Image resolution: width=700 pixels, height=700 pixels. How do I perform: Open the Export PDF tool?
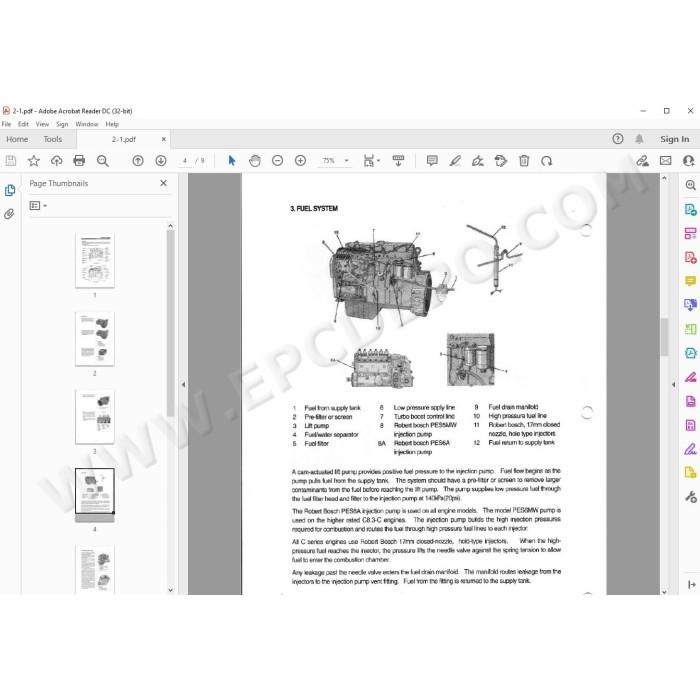(690, 209)
